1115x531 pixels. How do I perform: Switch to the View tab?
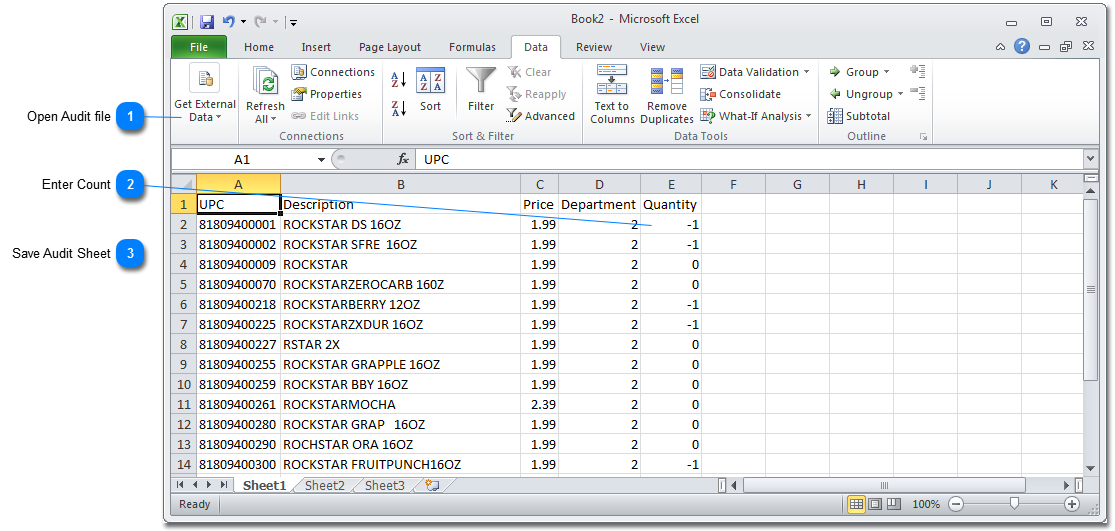tap(652, 47)
